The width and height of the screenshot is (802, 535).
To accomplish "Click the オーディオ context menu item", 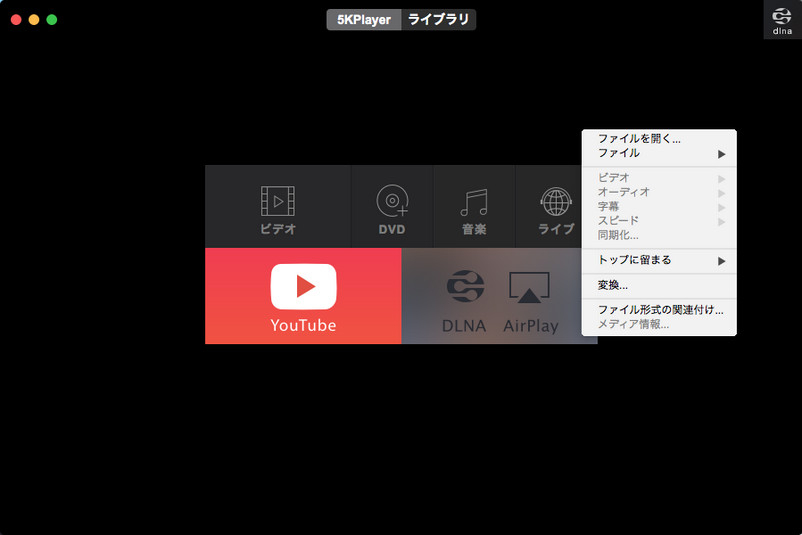I will click(x=624, y=192).
